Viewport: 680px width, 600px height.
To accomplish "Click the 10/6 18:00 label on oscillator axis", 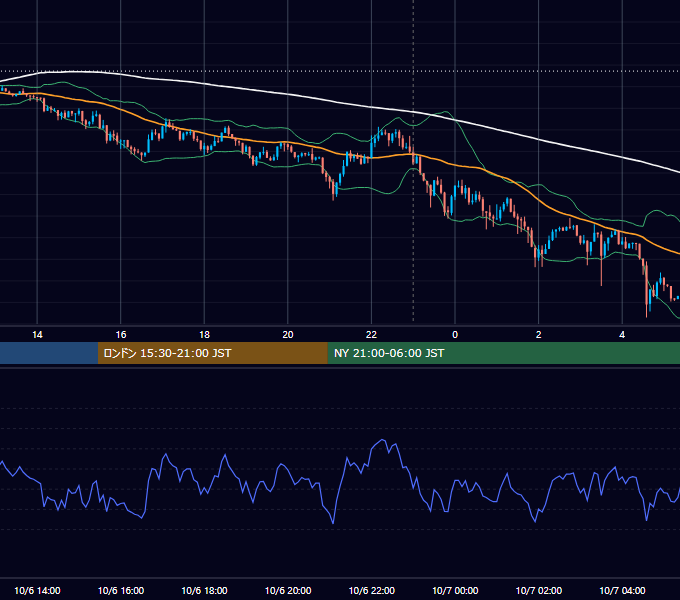I will tap(204, 590).
